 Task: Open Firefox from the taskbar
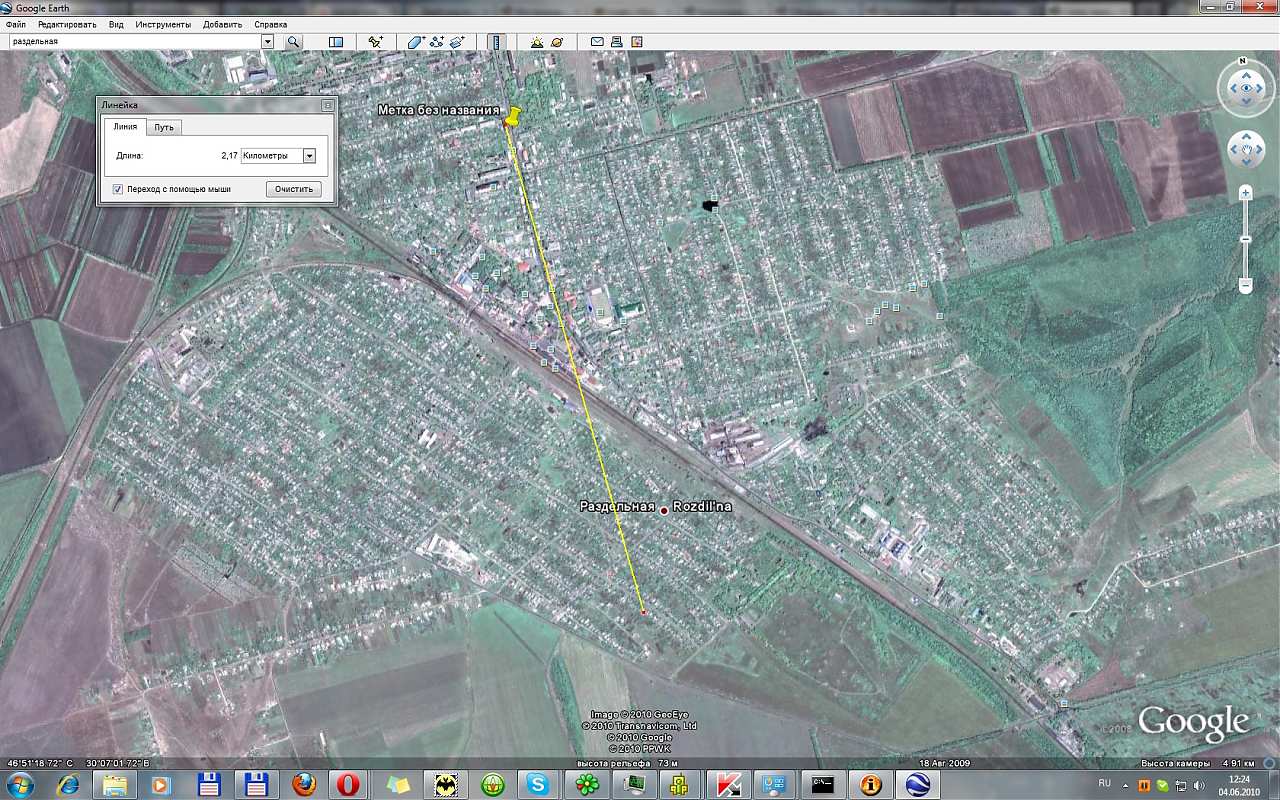(303, 785)
